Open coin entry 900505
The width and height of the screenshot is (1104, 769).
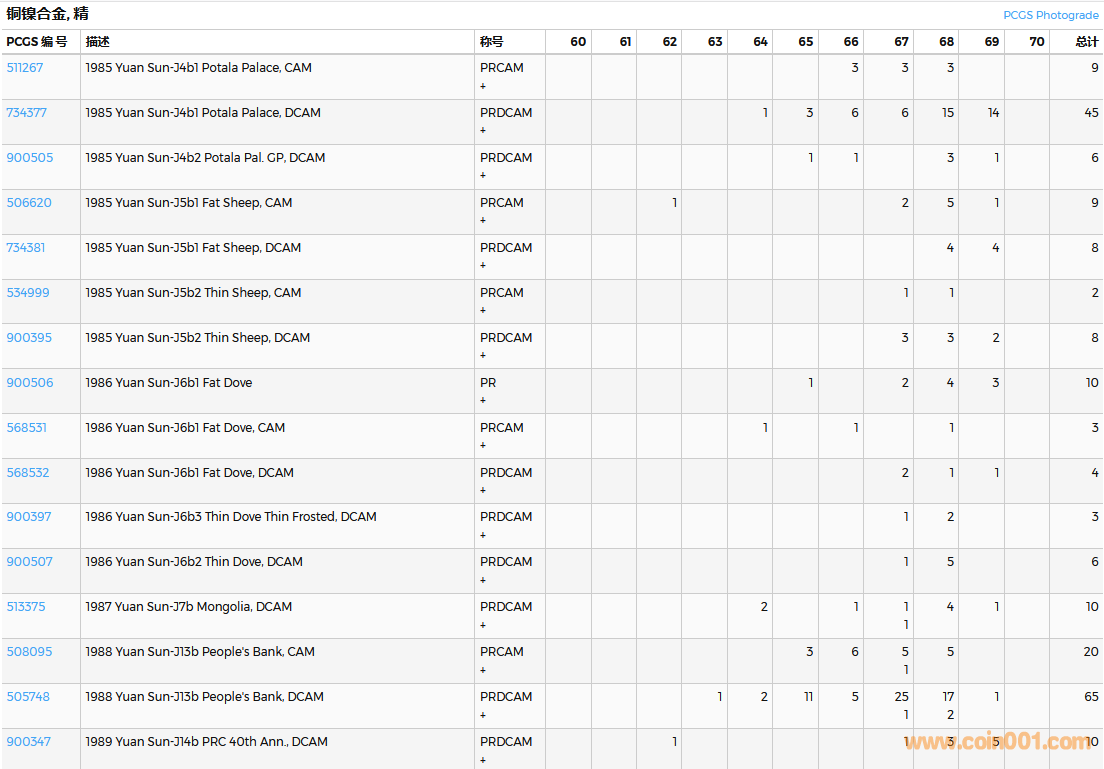(30, 158)
